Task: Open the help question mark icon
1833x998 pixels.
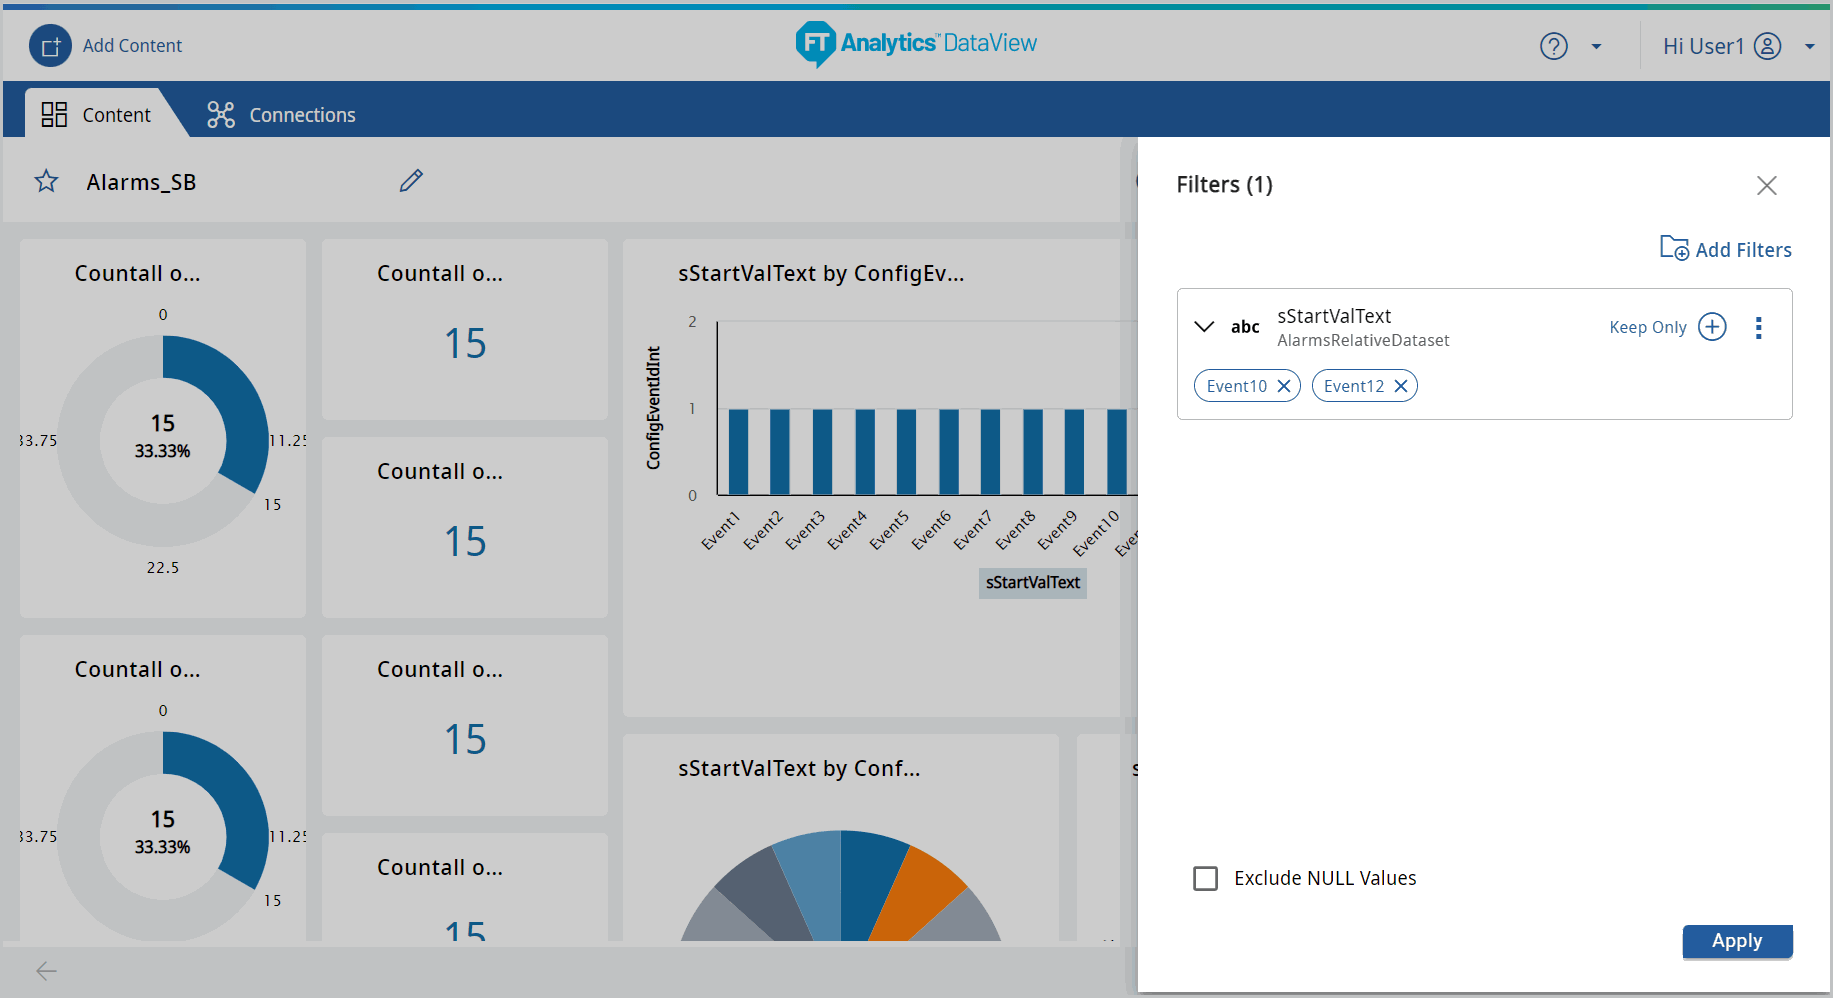Action: tap(1553, 46)
